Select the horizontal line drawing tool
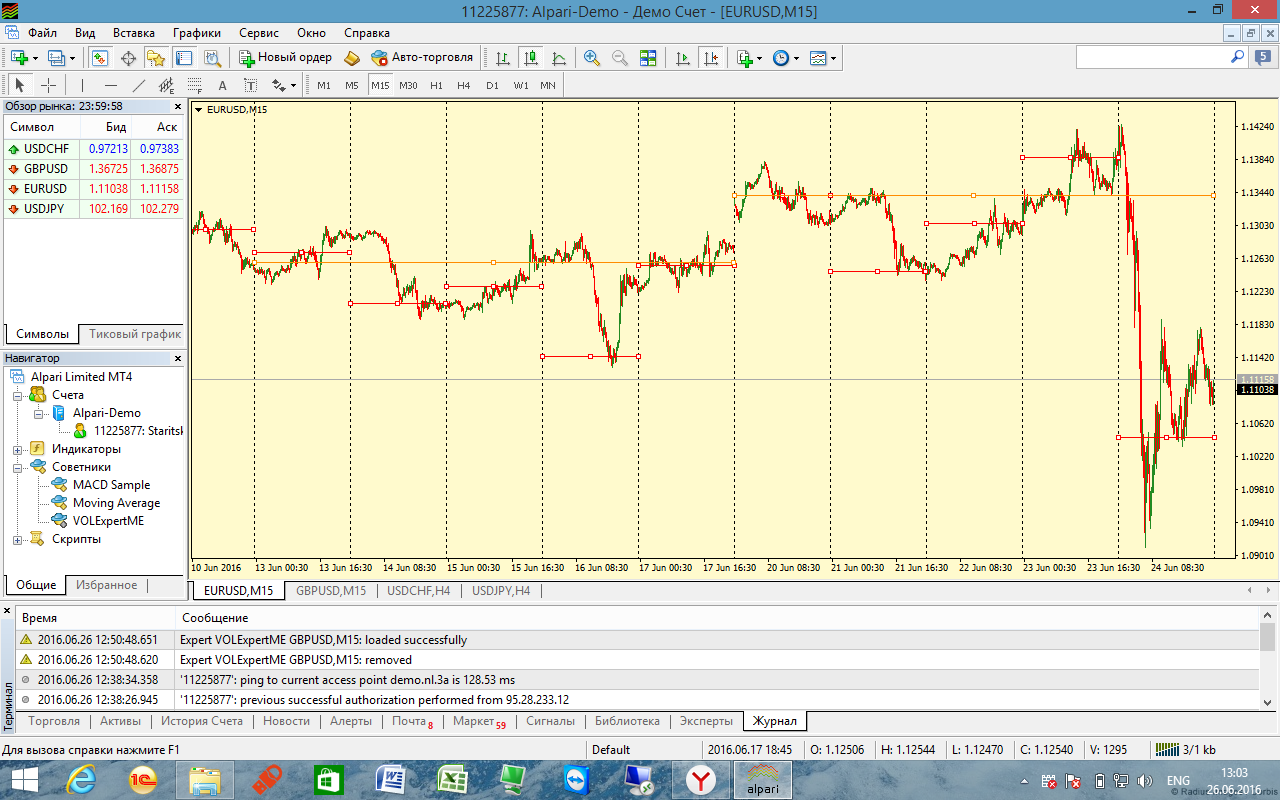This screenshot has height=800, width=1280. [x=110, y=85]
